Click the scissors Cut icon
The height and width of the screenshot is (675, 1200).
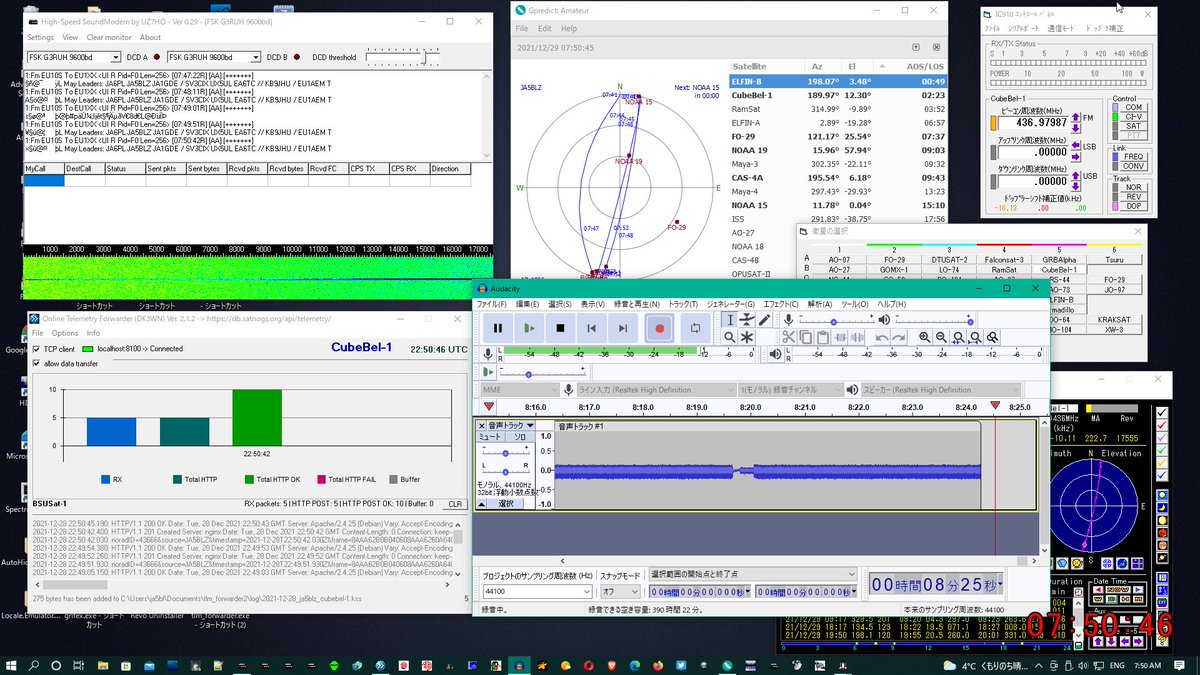[x=788, y=337]
